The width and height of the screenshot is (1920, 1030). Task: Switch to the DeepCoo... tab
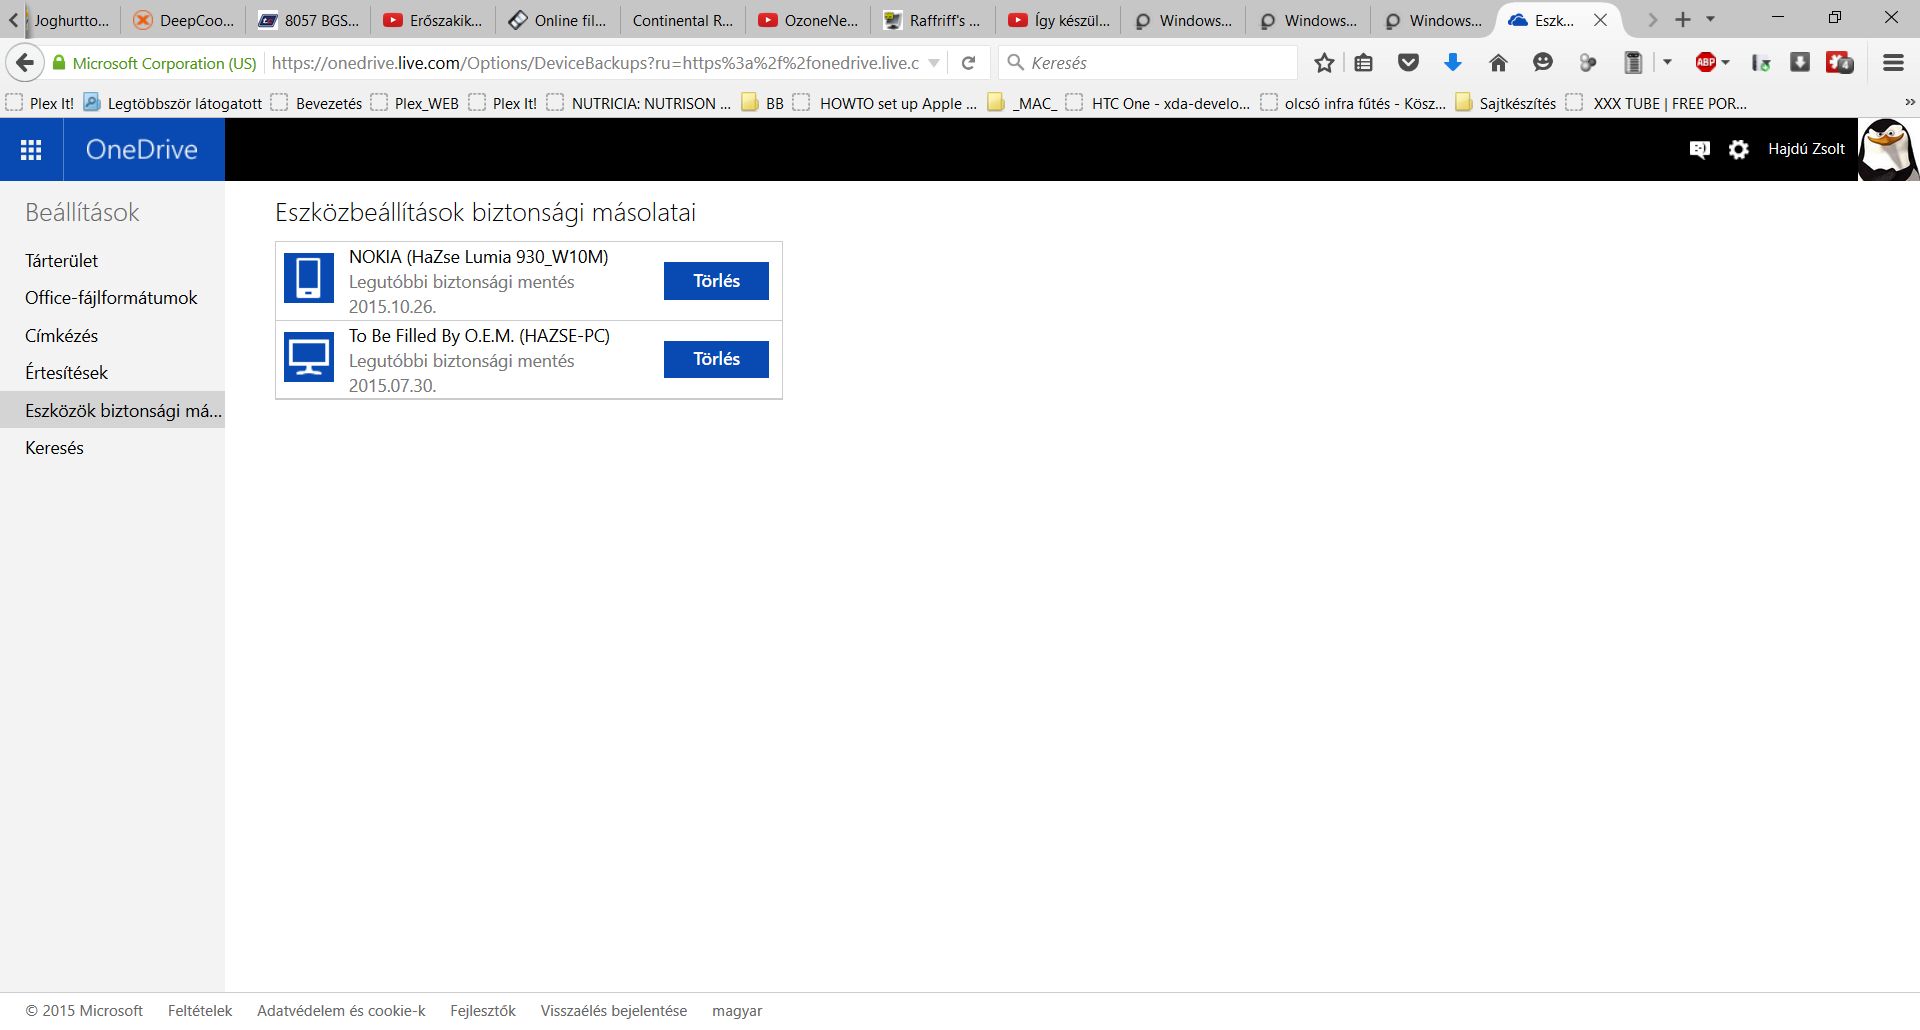pyautogui.click(x=184, y=20)
